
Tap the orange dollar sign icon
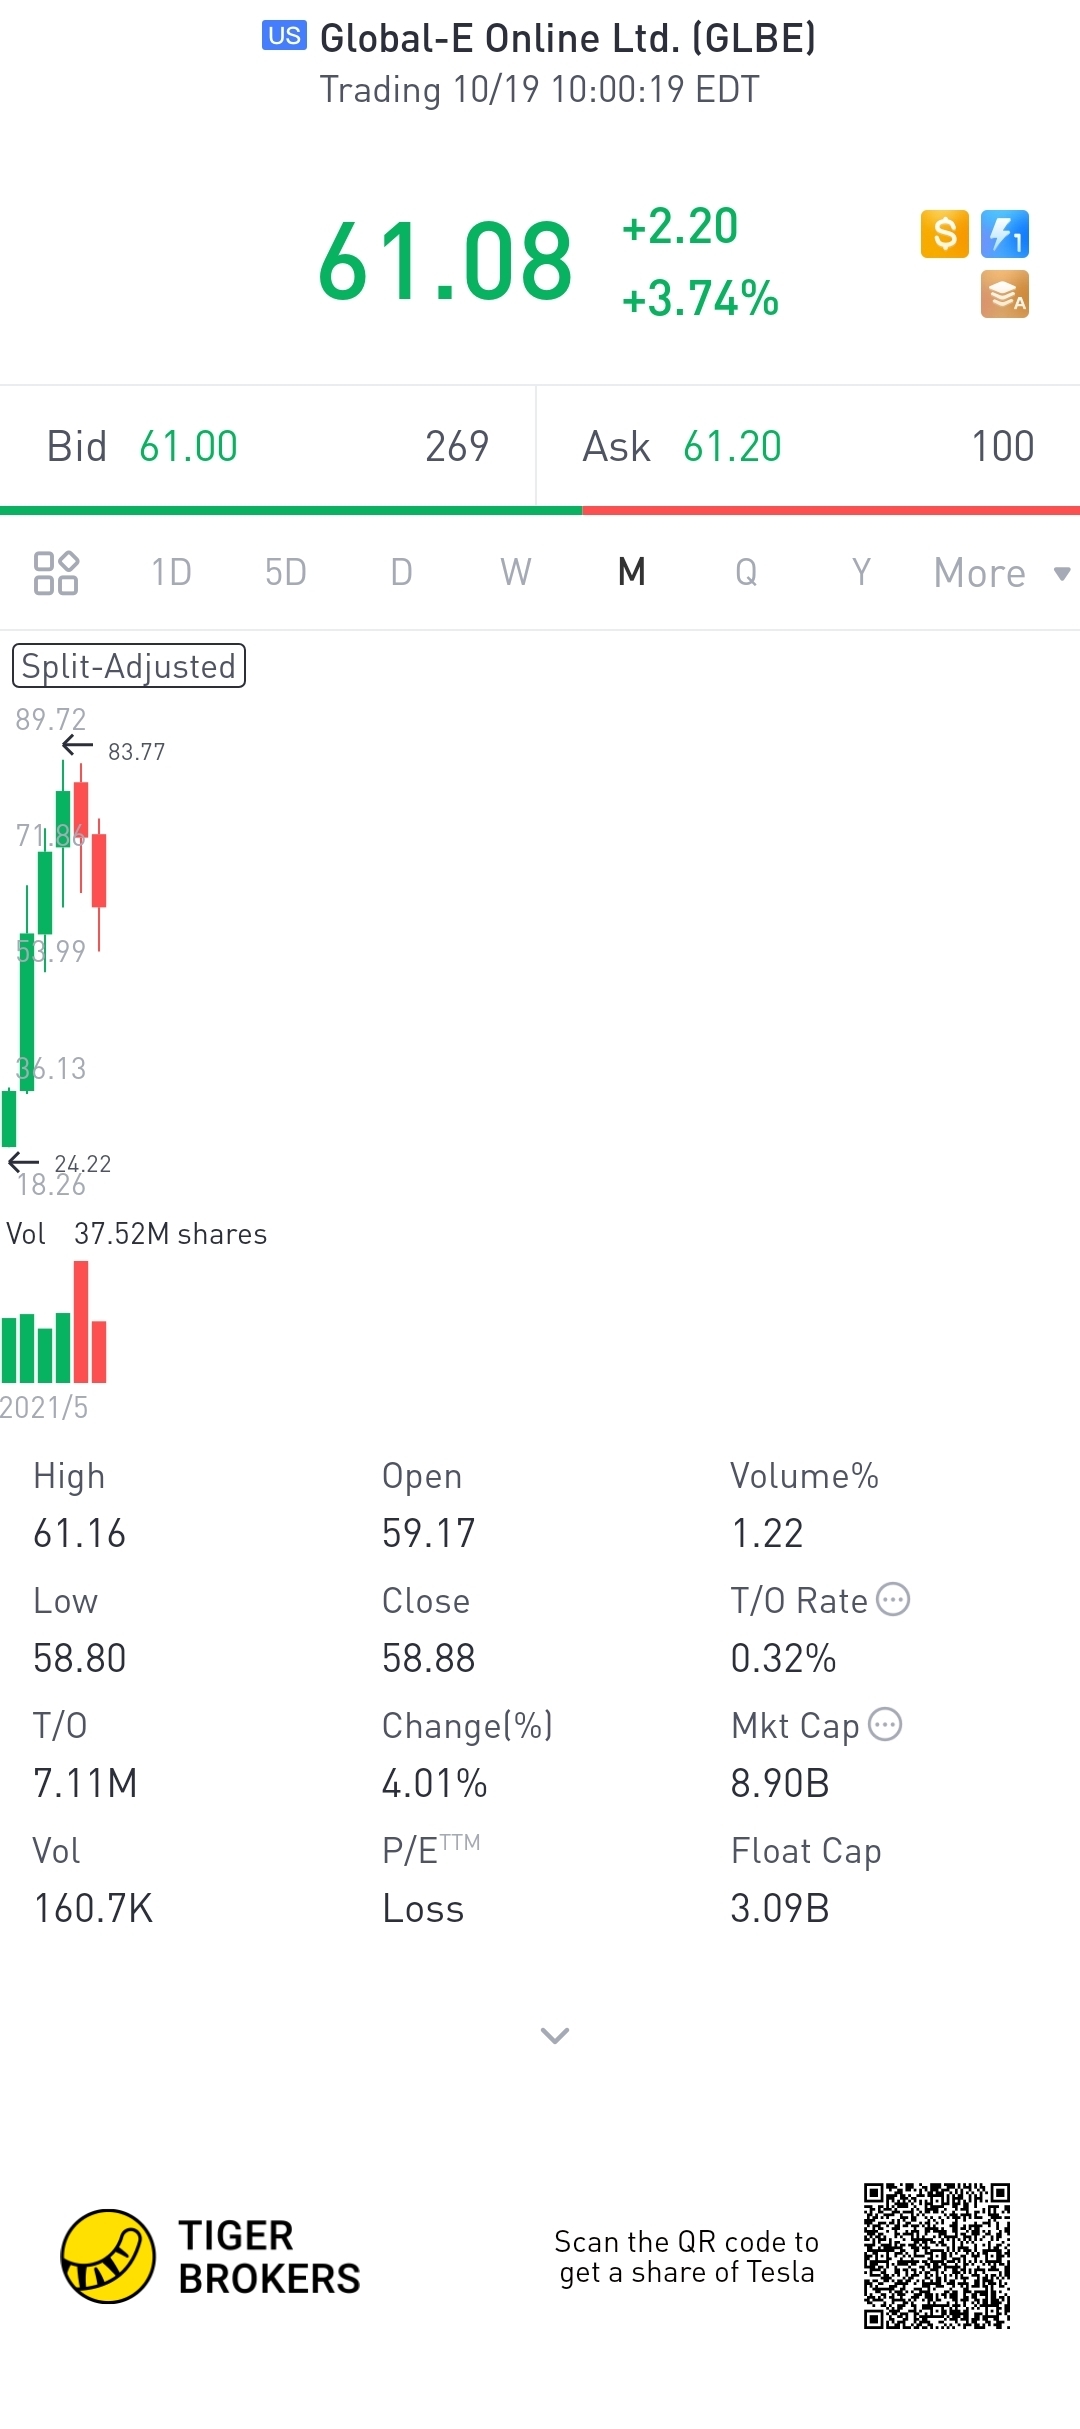944,235
